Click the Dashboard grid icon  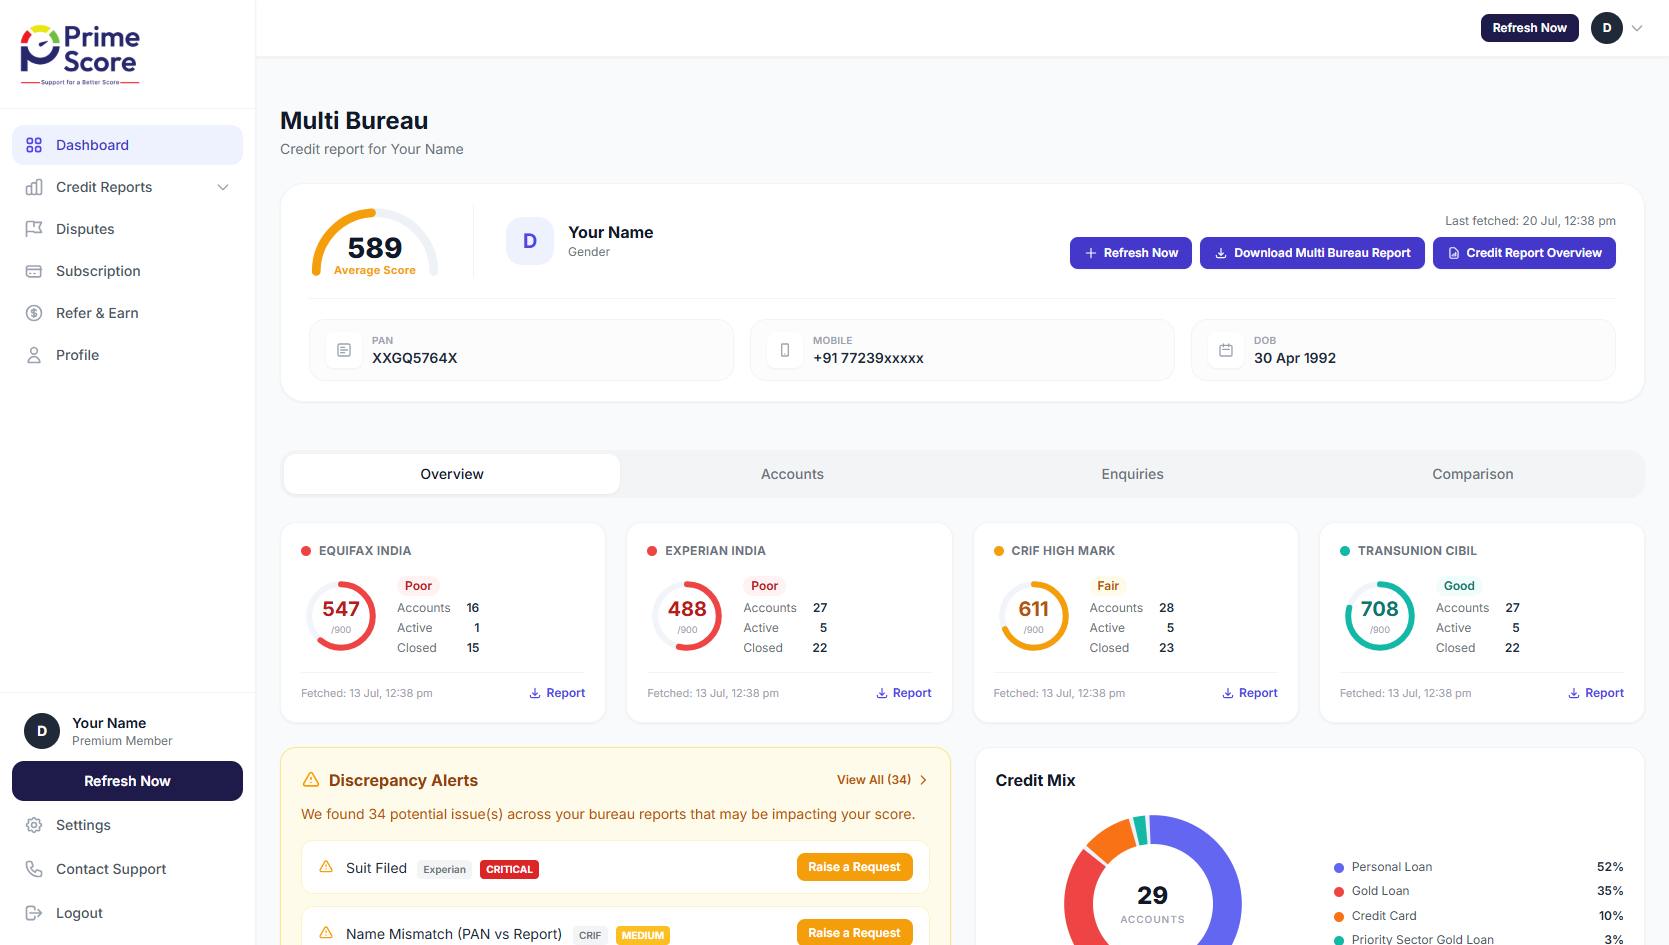coord(34,145)
